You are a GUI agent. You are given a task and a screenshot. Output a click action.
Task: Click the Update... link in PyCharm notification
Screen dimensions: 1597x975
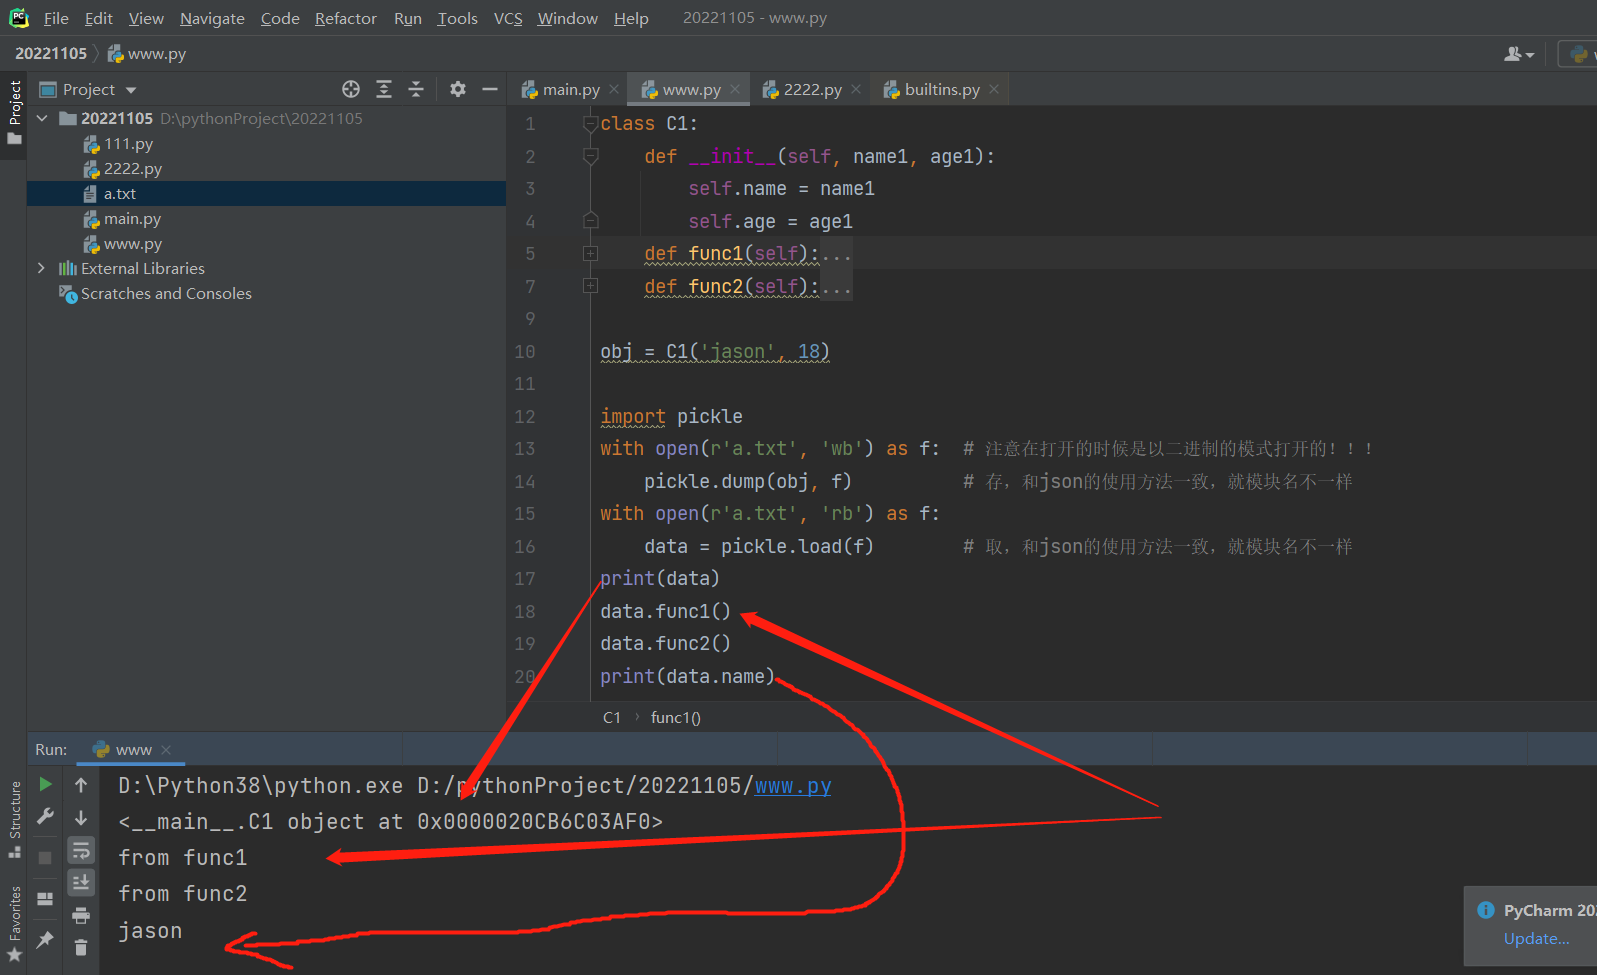click(1536, 939)
